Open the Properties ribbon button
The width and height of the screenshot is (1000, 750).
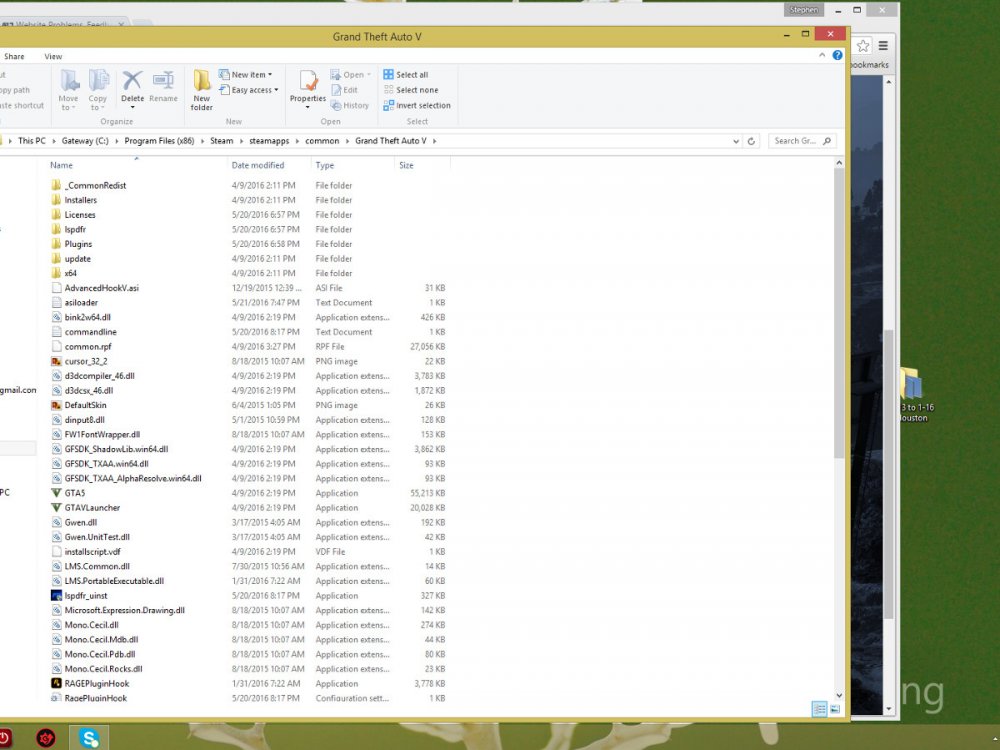click(x=308, y=88)
